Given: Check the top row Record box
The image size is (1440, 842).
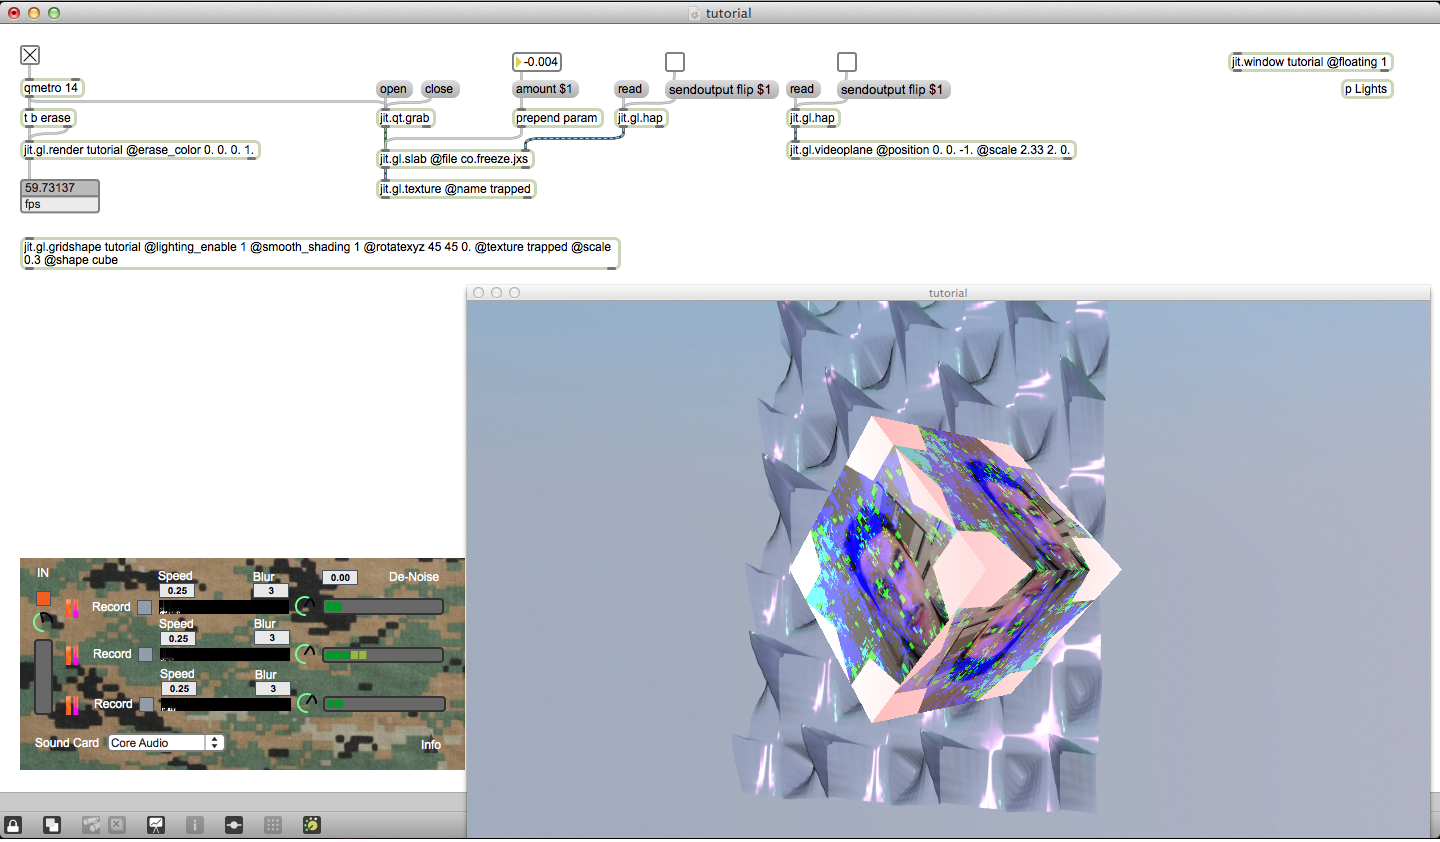Looking at the screenshot, I should pos(145,607).
